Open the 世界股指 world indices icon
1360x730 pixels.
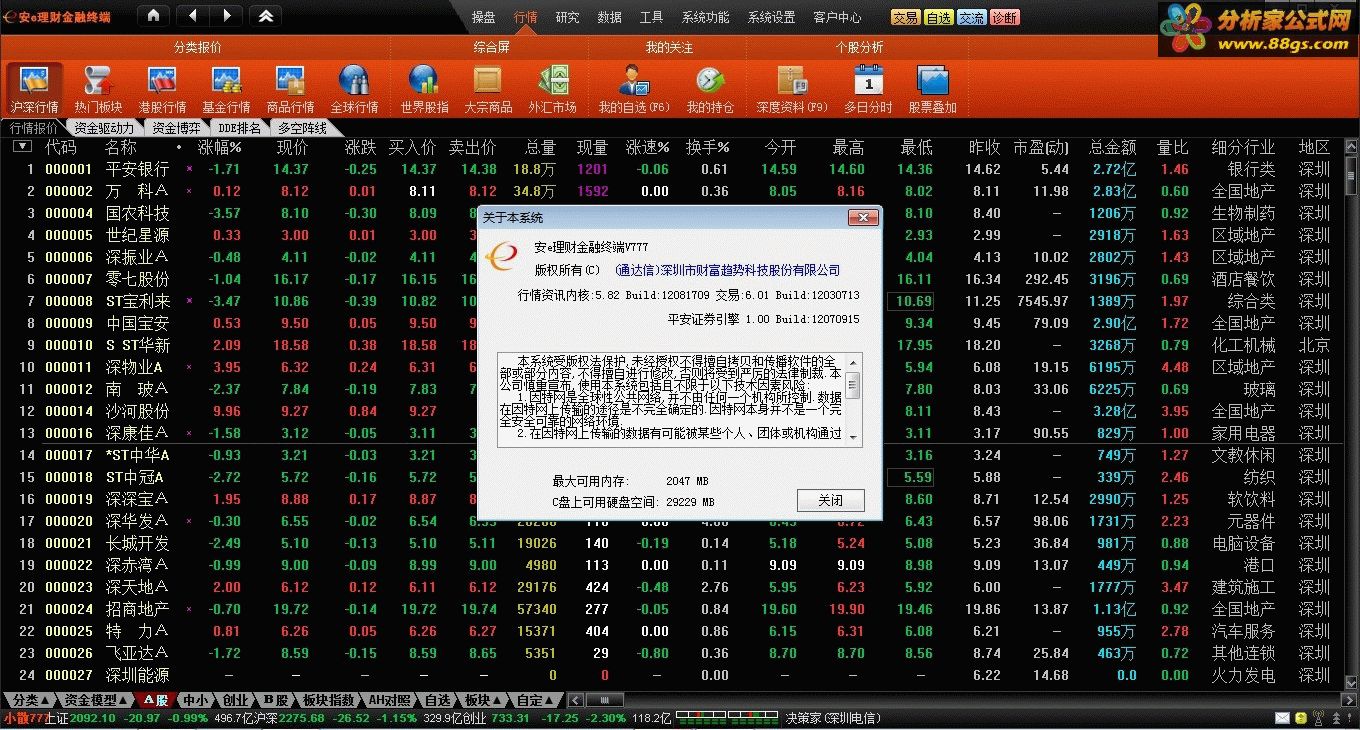coord(424,89)
